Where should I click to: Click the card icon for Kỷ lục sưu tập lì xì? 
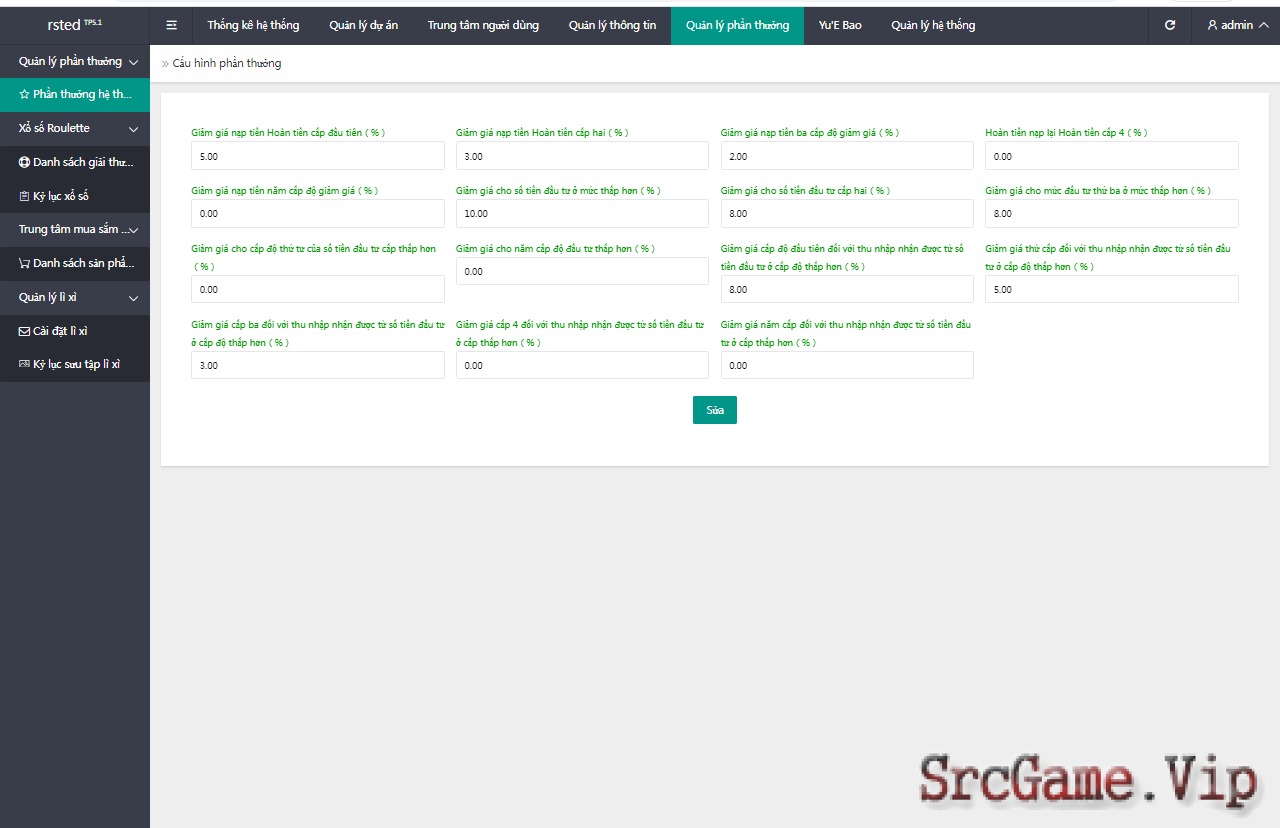[24, 364]
